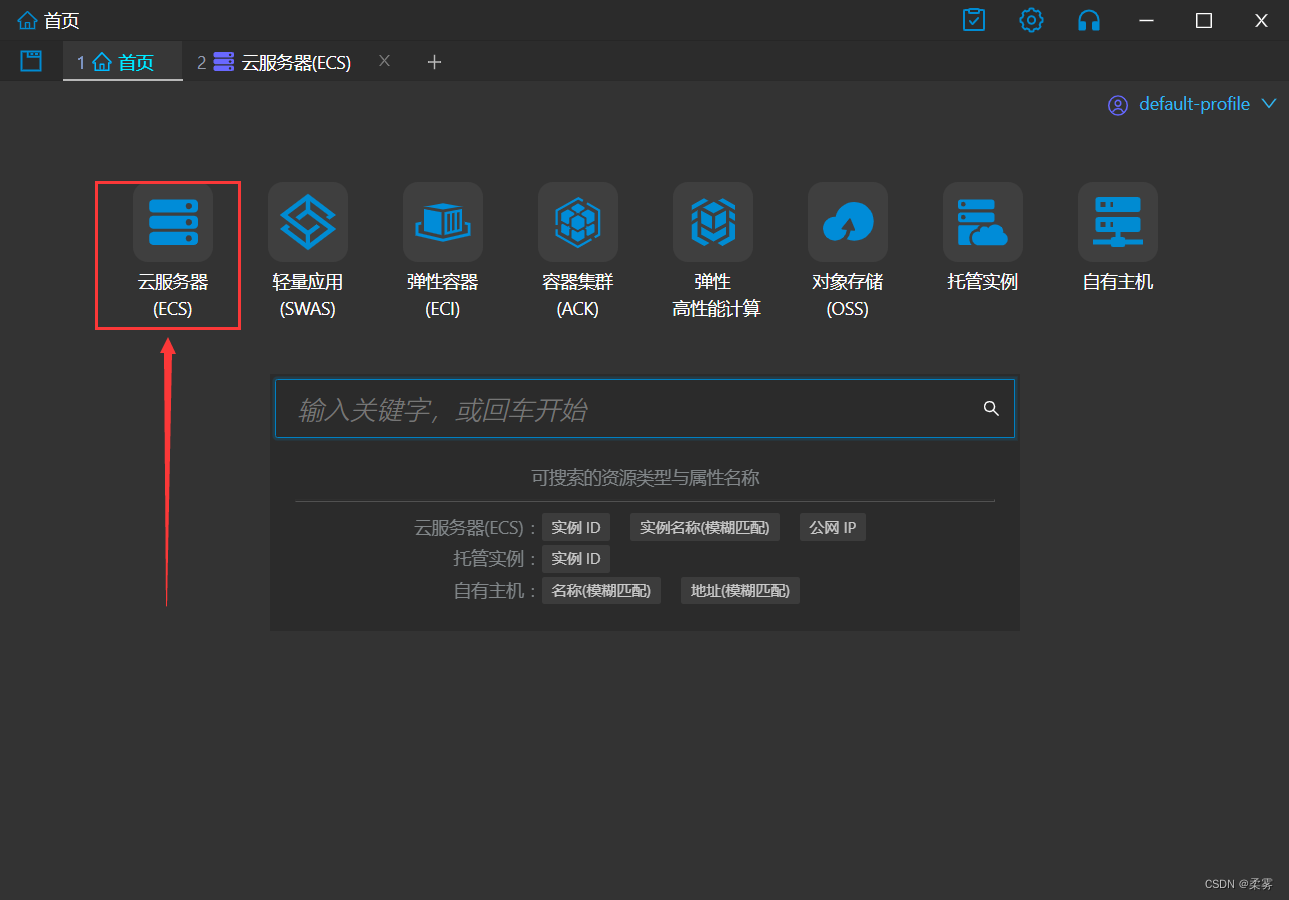The height and width of the screenshot is (900, 1289).
Task: Open the 托管实例 icon
Action: (x=983, y=222)
